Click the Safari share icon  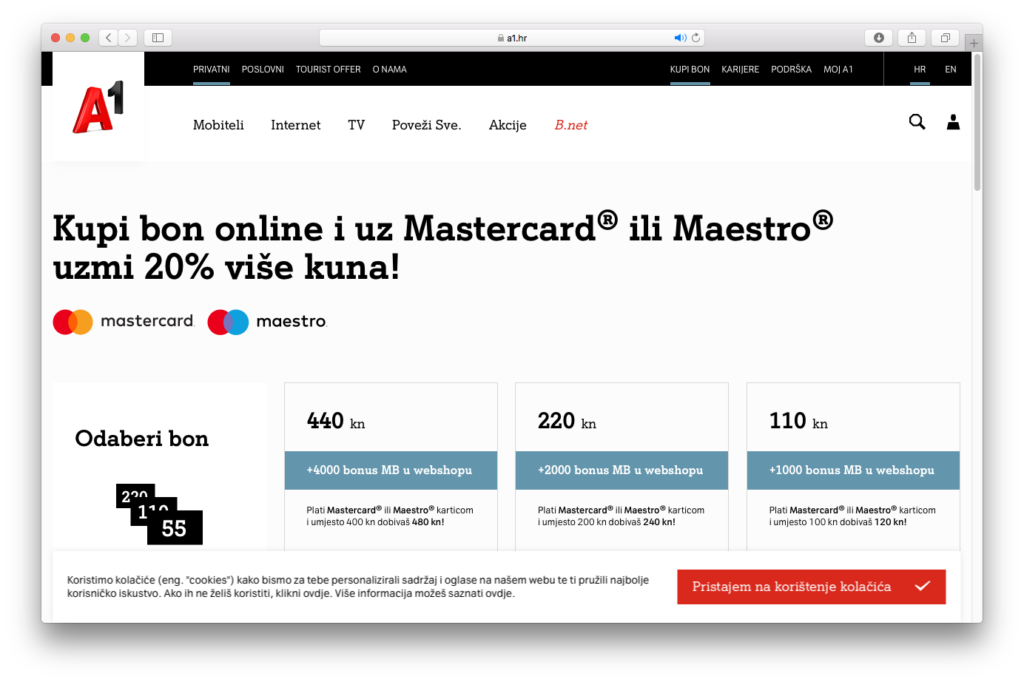pos(911,38)
